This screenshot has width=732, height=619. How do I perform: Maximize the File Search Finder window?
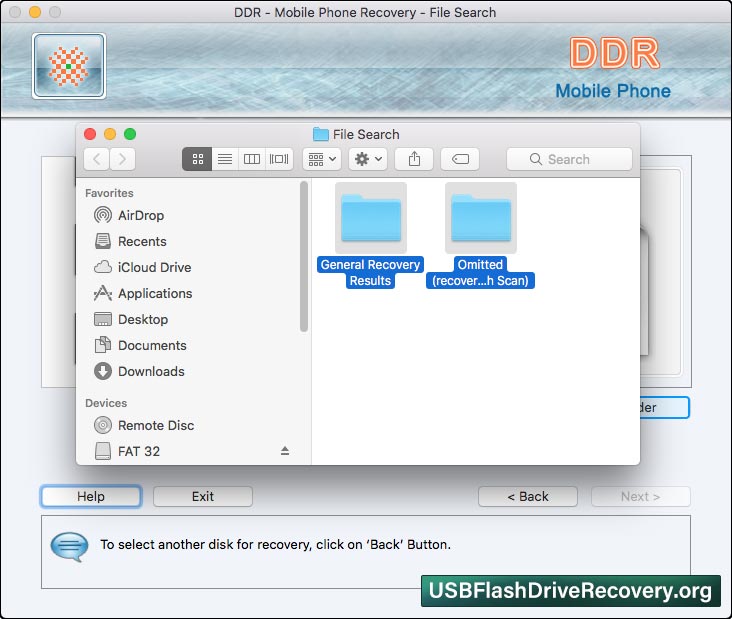tap(130, 134)
